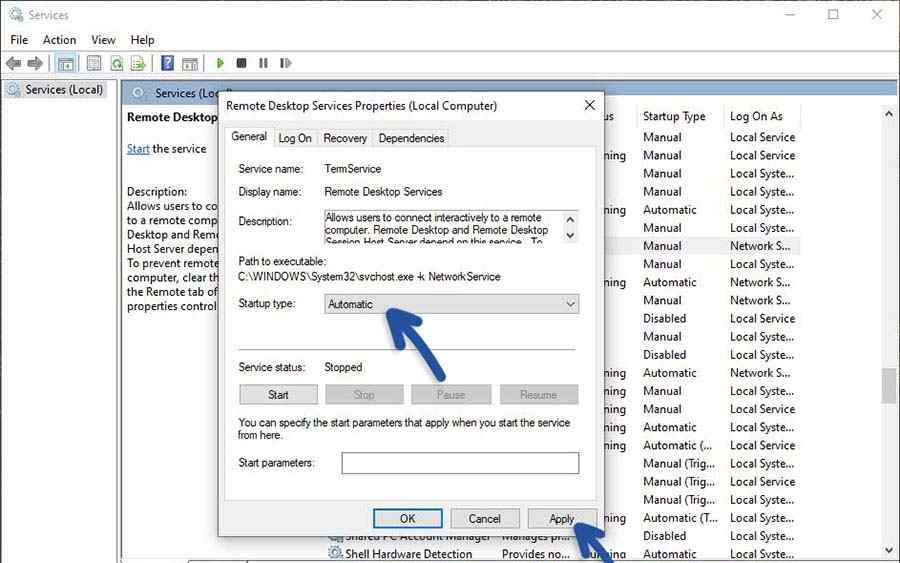900x563 pixels.
Task: Click the 'Start' link for the service
Action: [138, 149]
